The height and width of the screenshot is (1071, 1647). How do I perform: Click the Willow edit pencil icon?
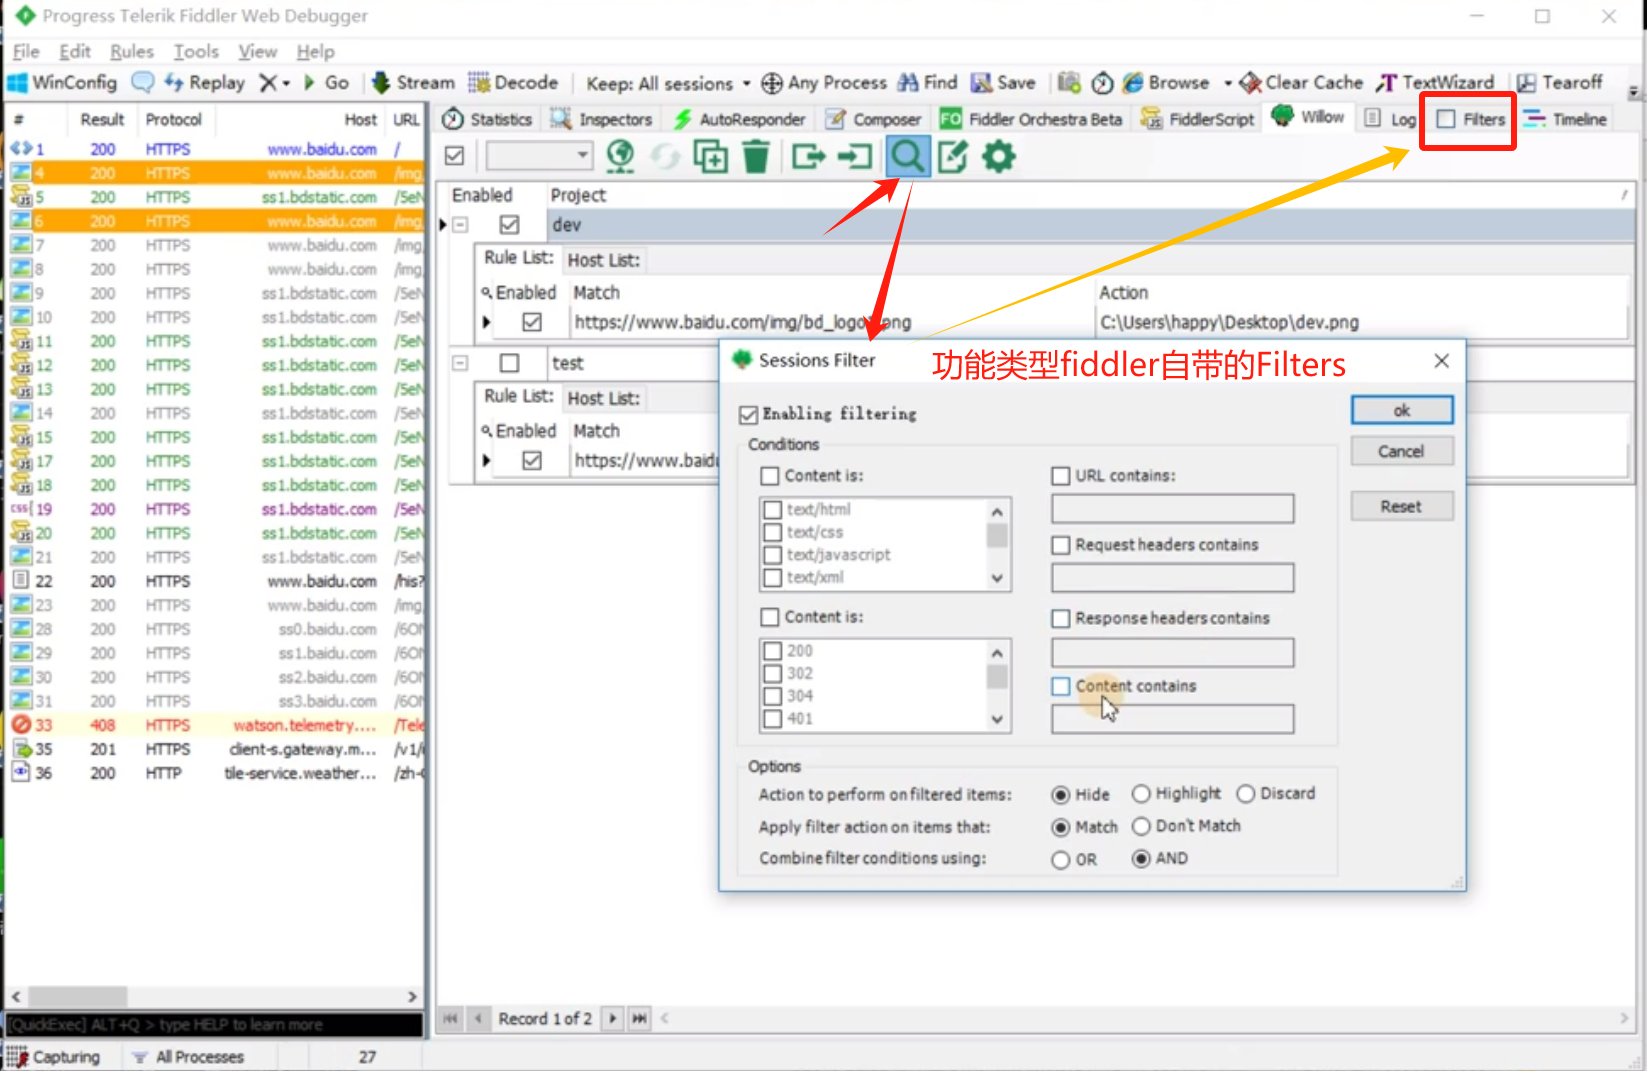[952, 156]
